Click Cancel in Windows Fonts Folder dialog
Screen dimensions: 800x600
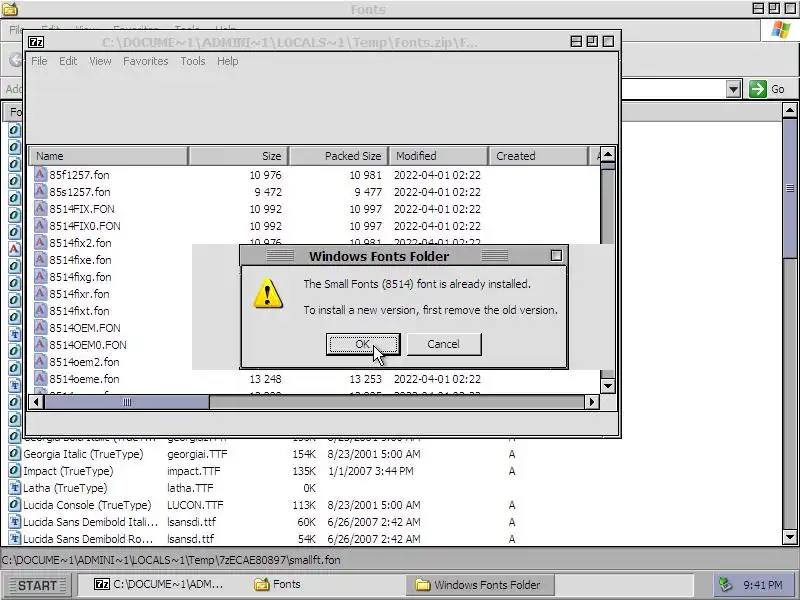pyautogui.click(x=443, y=344)
